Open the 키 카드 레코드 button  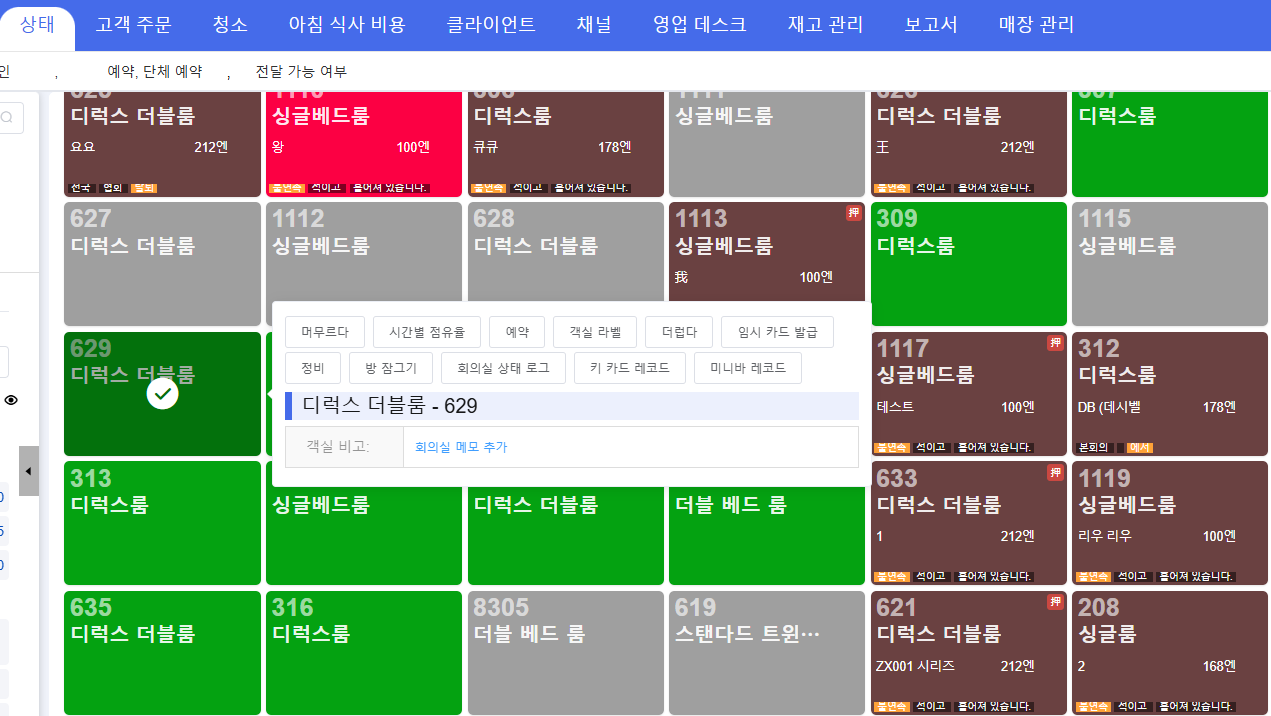tap(629, 368)
